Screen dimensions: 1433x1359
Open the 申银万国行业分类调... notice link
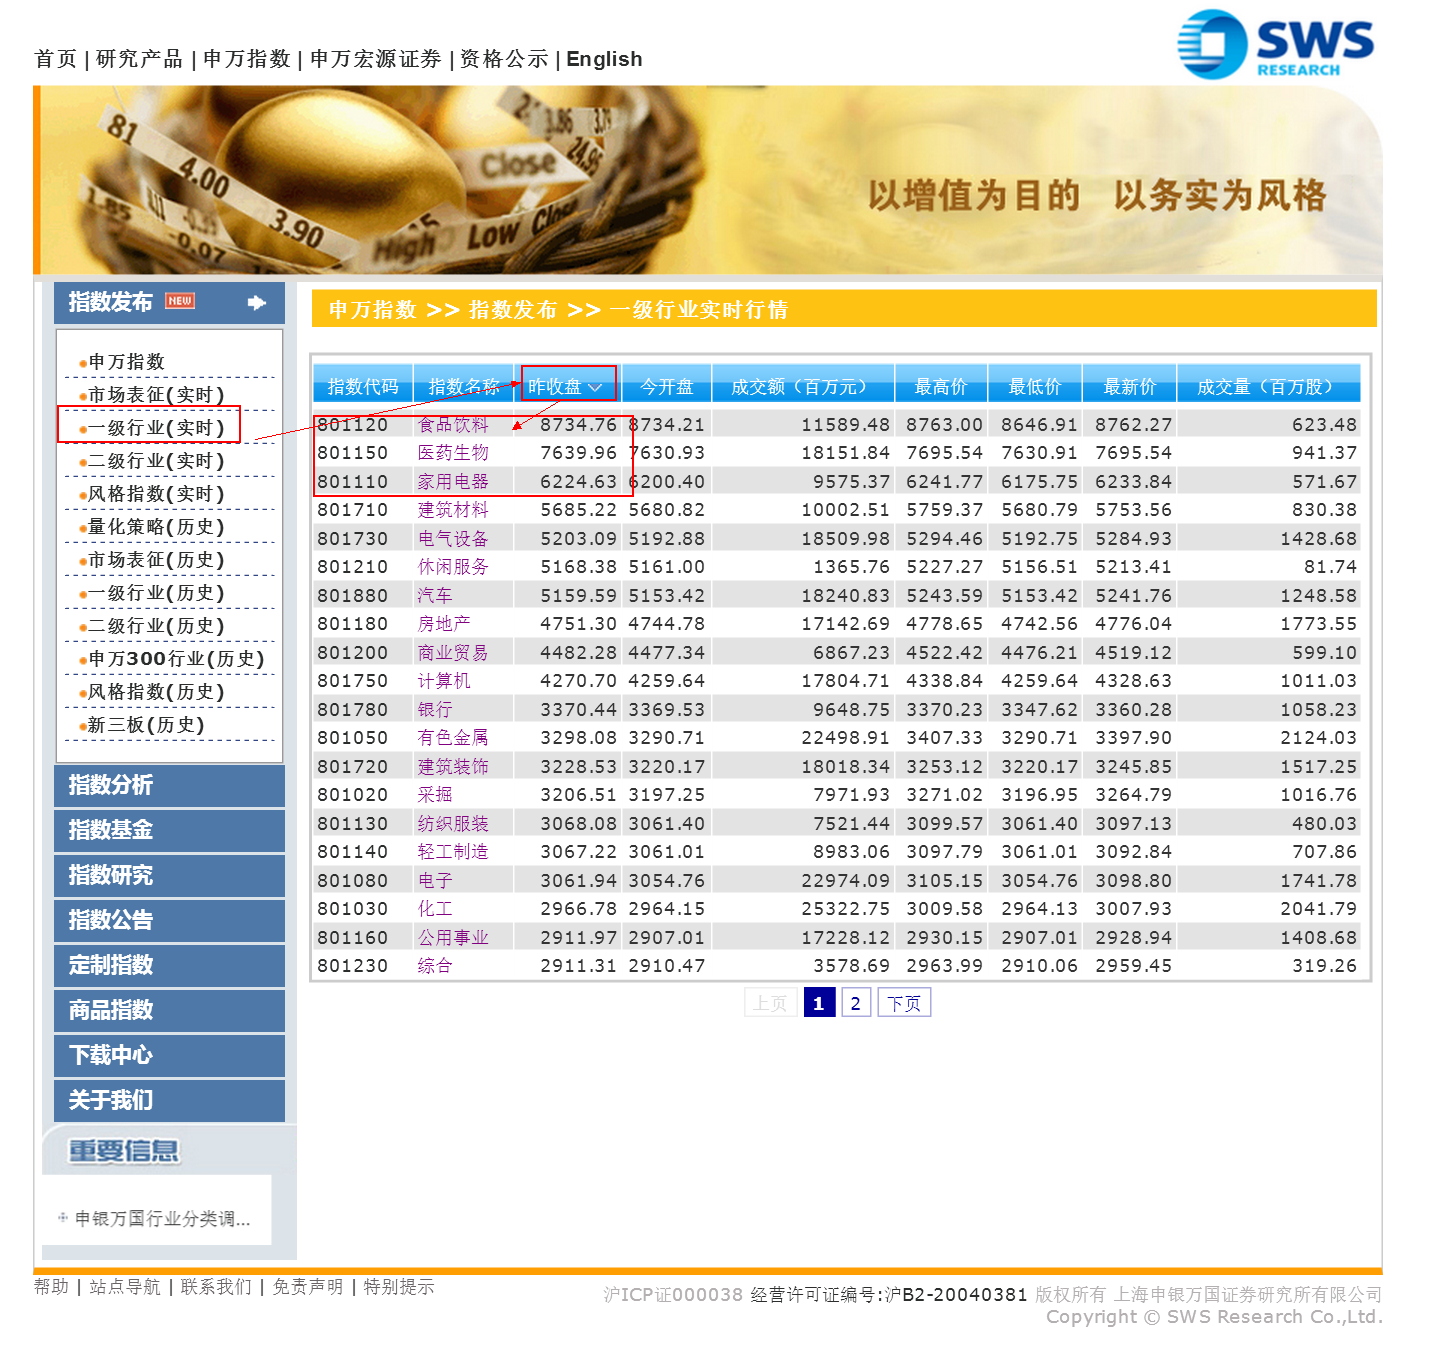pyautogui.click(x=162, y=1219)
